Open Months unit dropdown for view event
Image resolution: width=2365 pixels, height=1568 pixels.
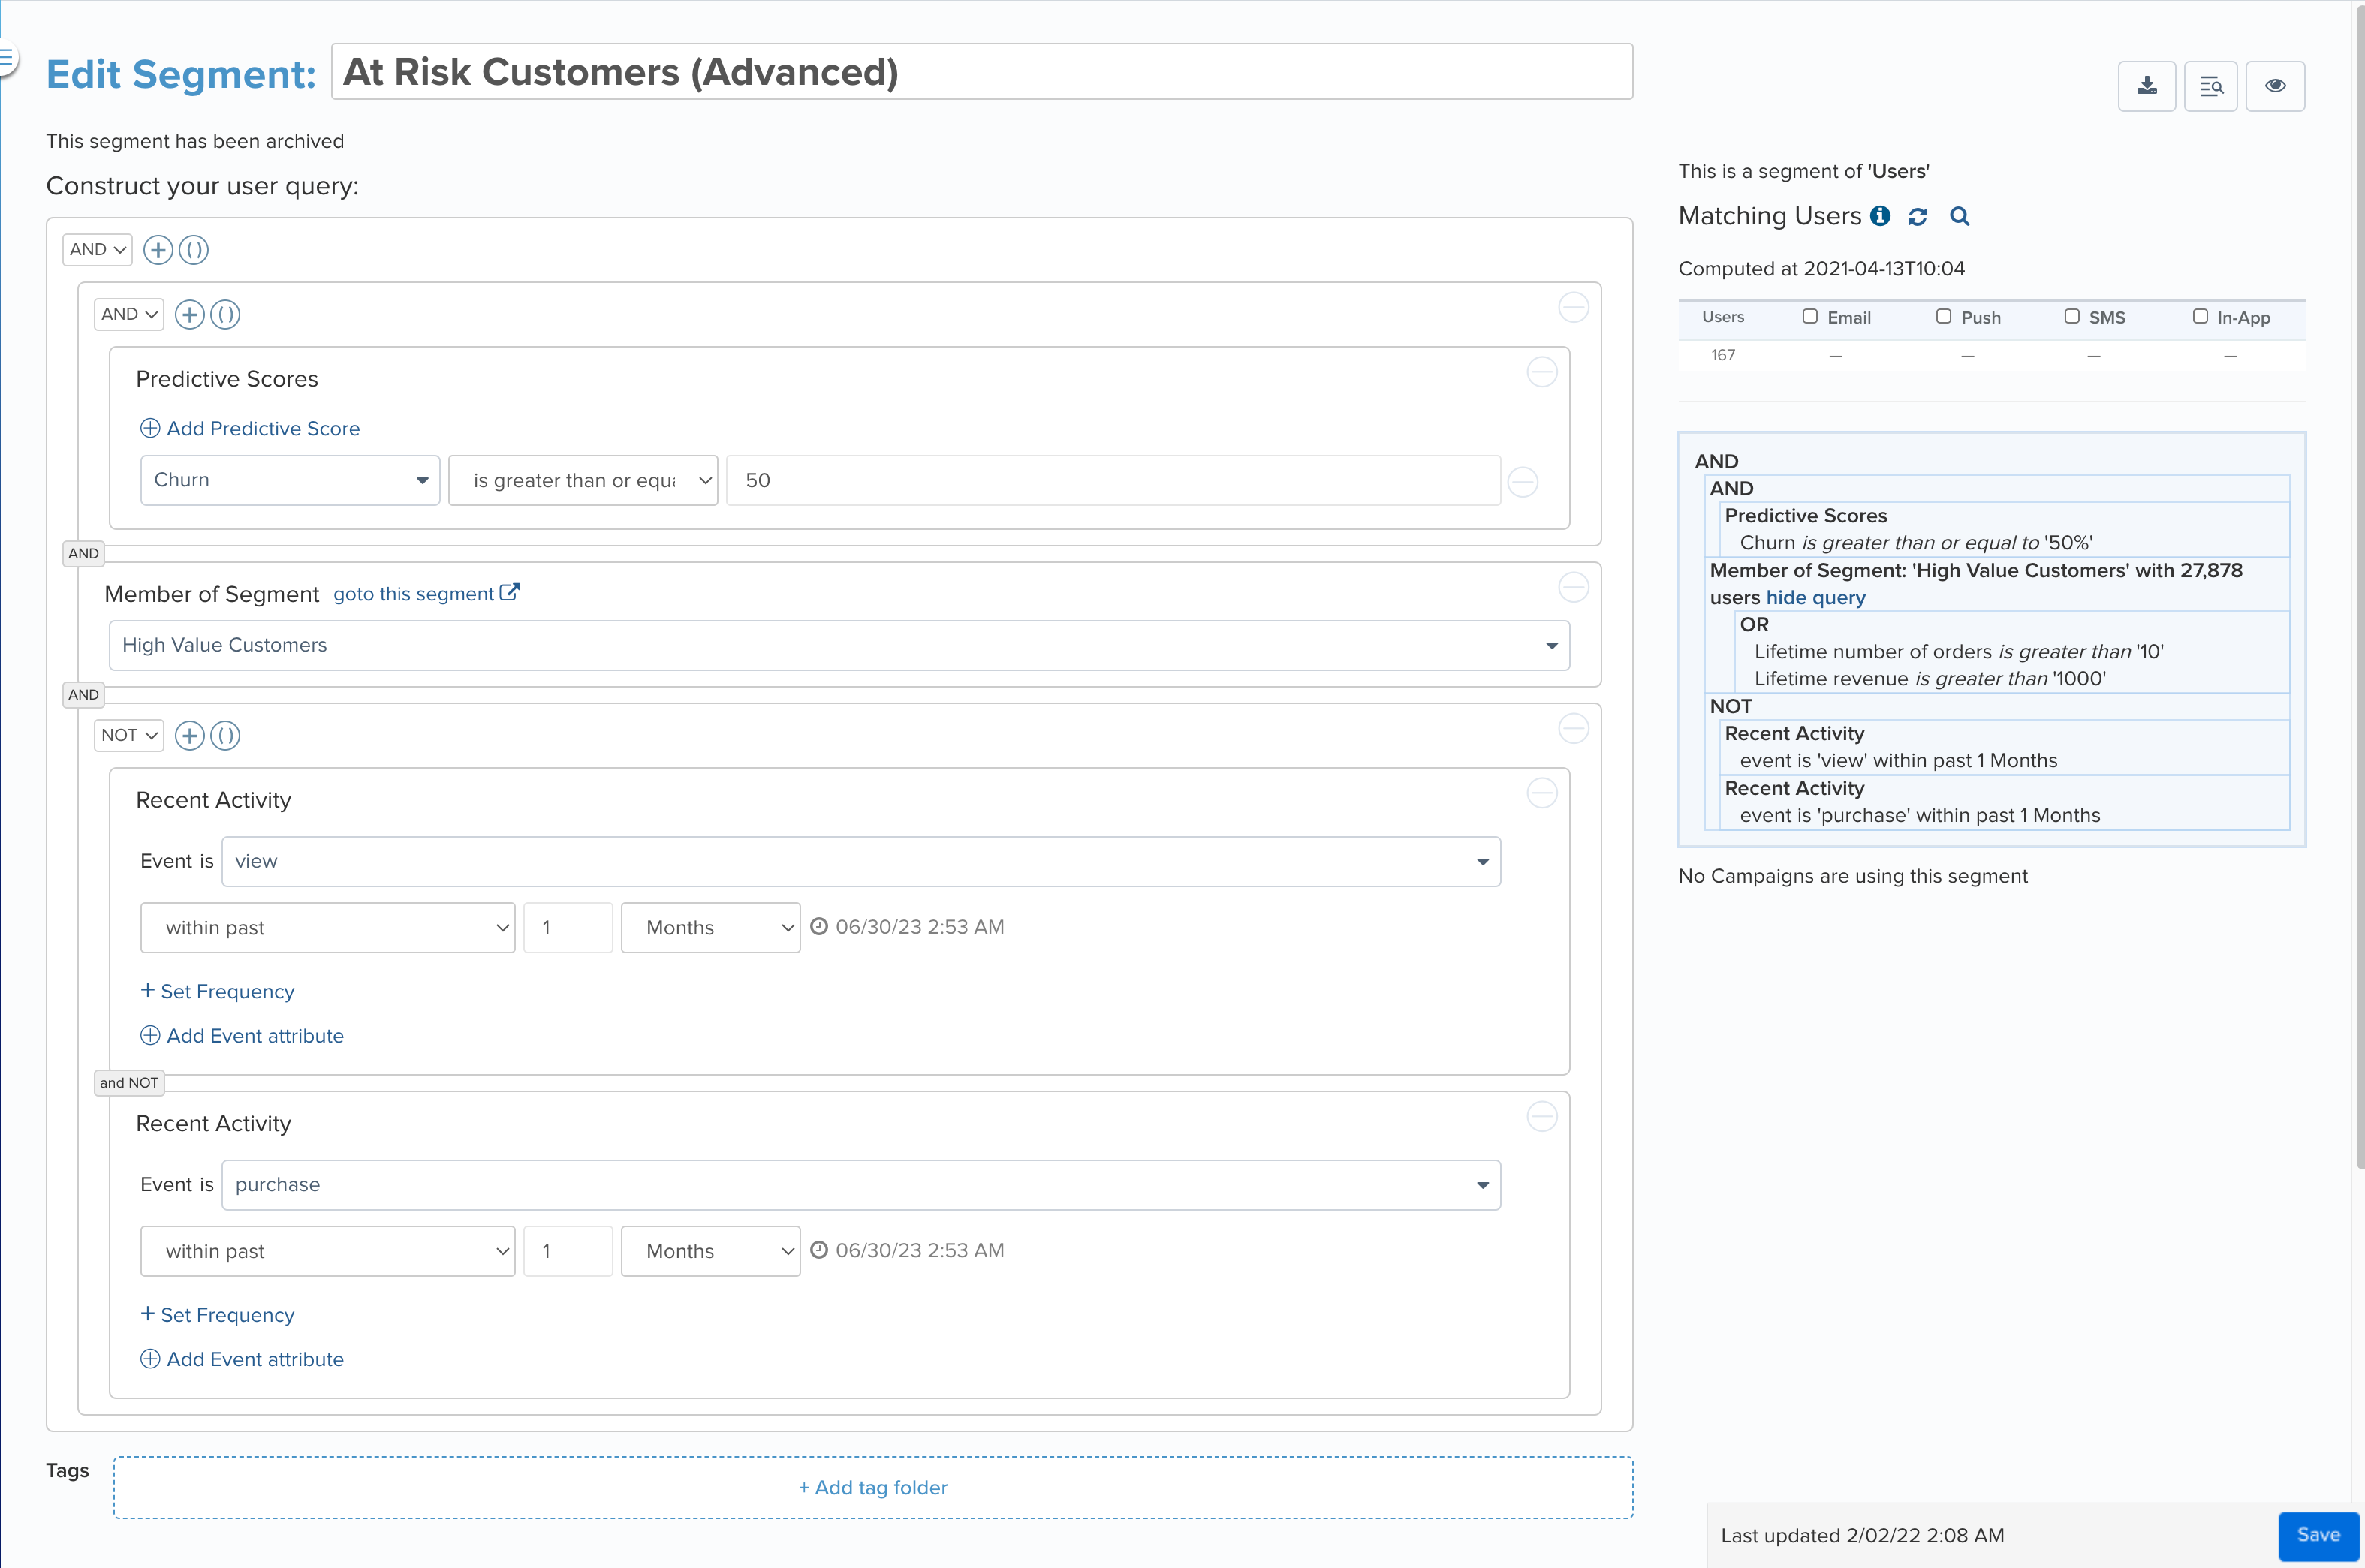coord(710,928)
